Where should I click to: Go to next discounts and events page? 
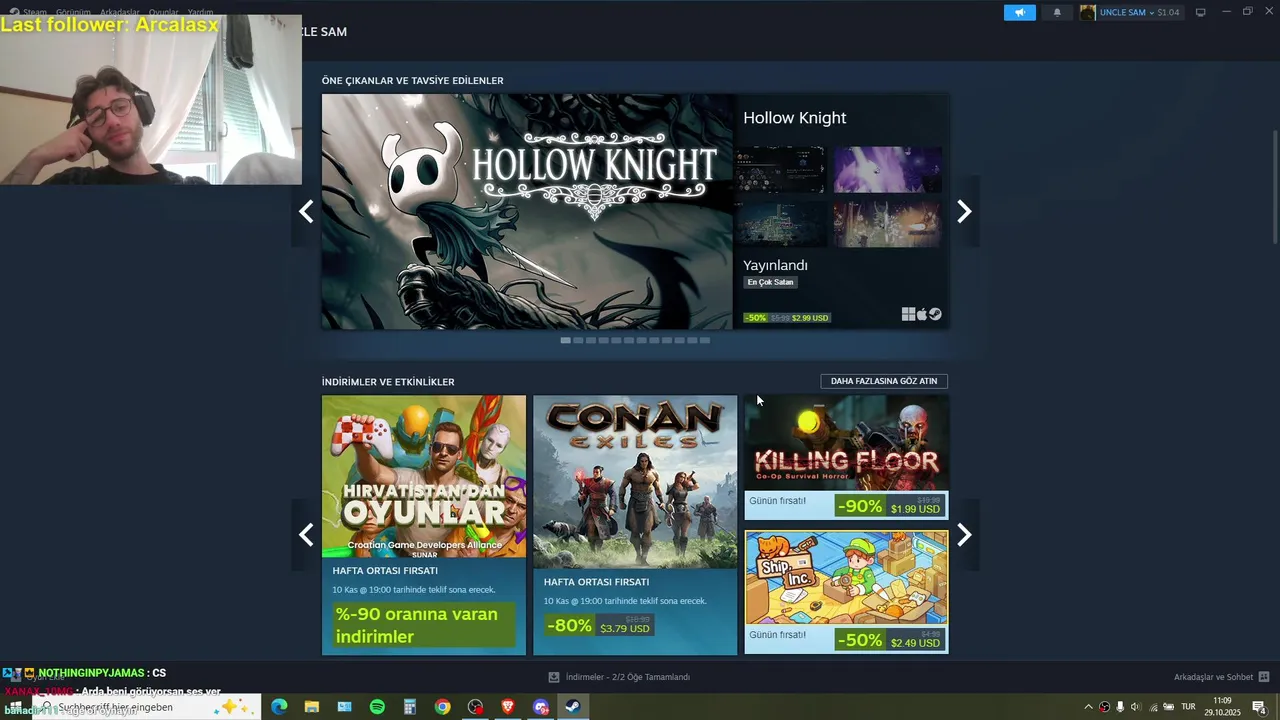(964, 535)
